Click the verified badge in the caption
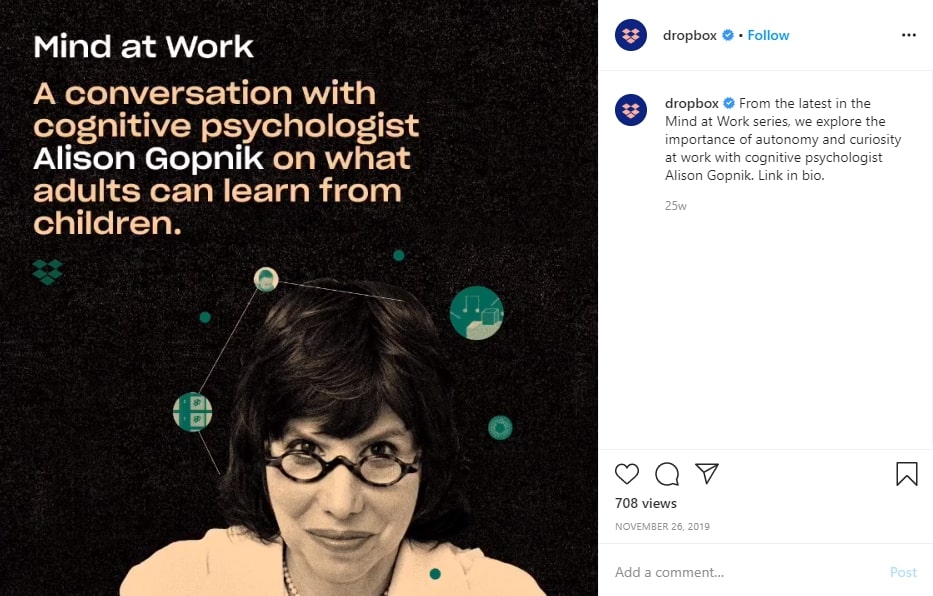The image size is (933, 596). 729,103
